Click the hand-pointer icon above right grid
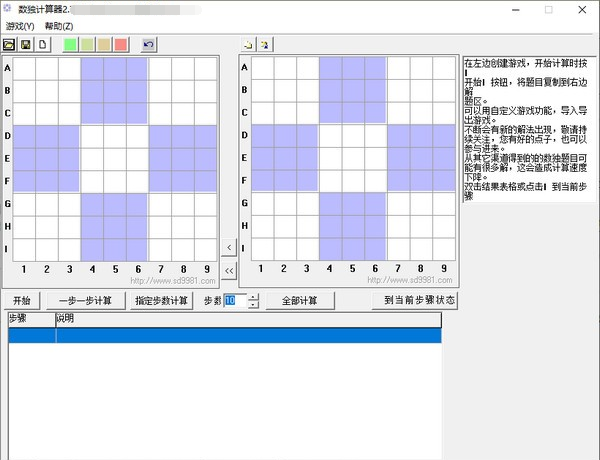The height and width of the screenshot is (460, 600). pyautogui.click(x=248, y=44)
